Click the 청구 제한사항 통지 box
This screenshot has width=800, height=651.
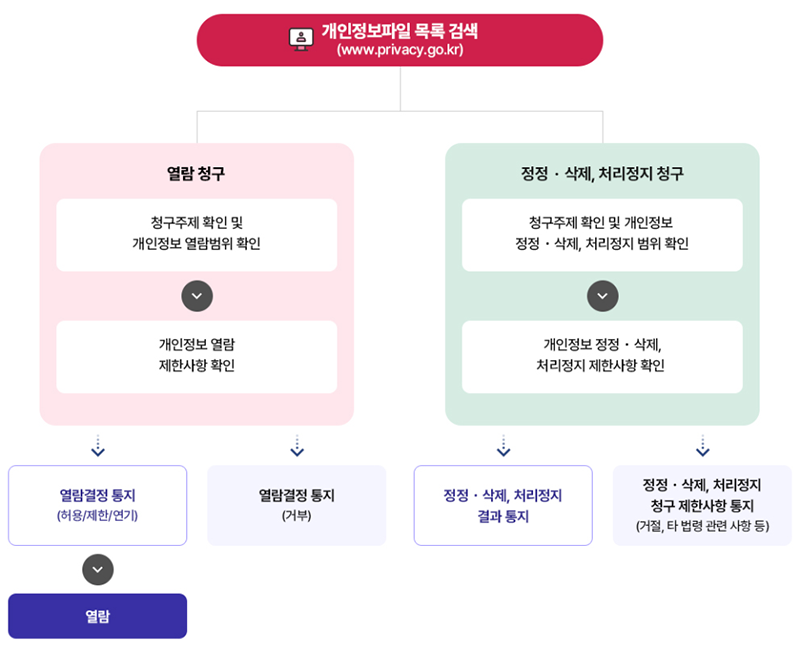(x=703, y=505)
